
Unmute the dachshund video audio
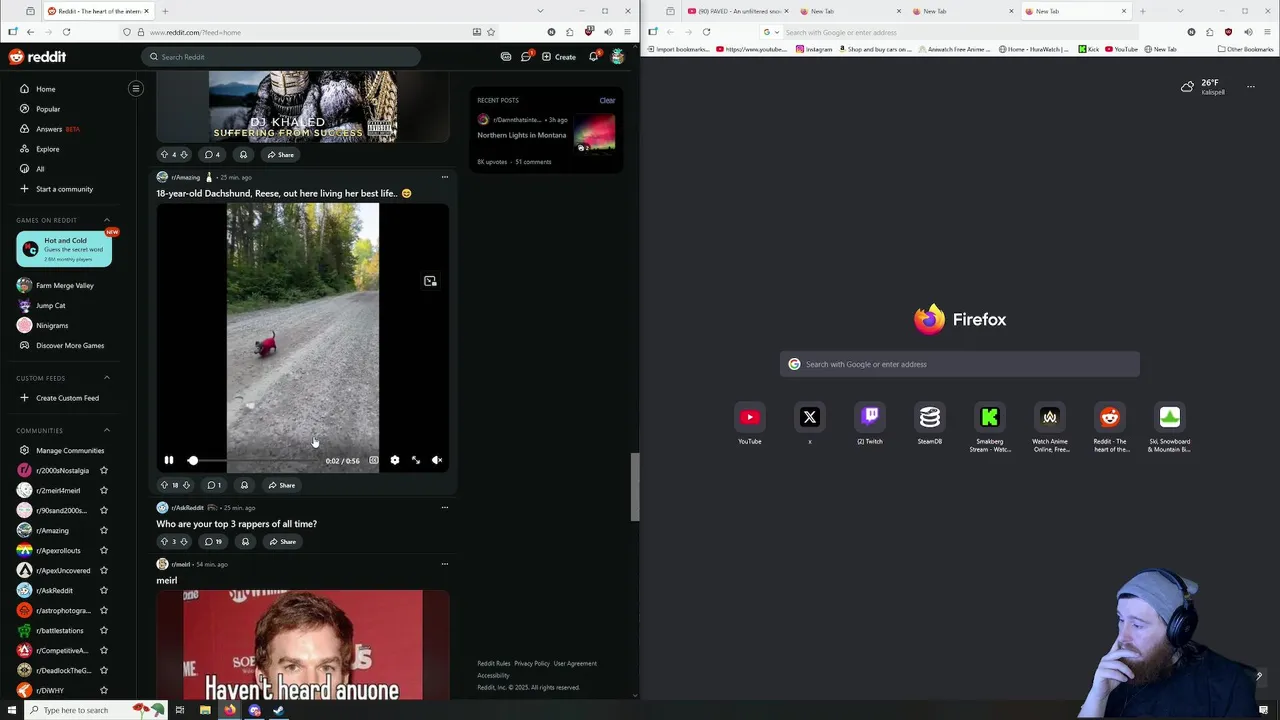(437, 460)
